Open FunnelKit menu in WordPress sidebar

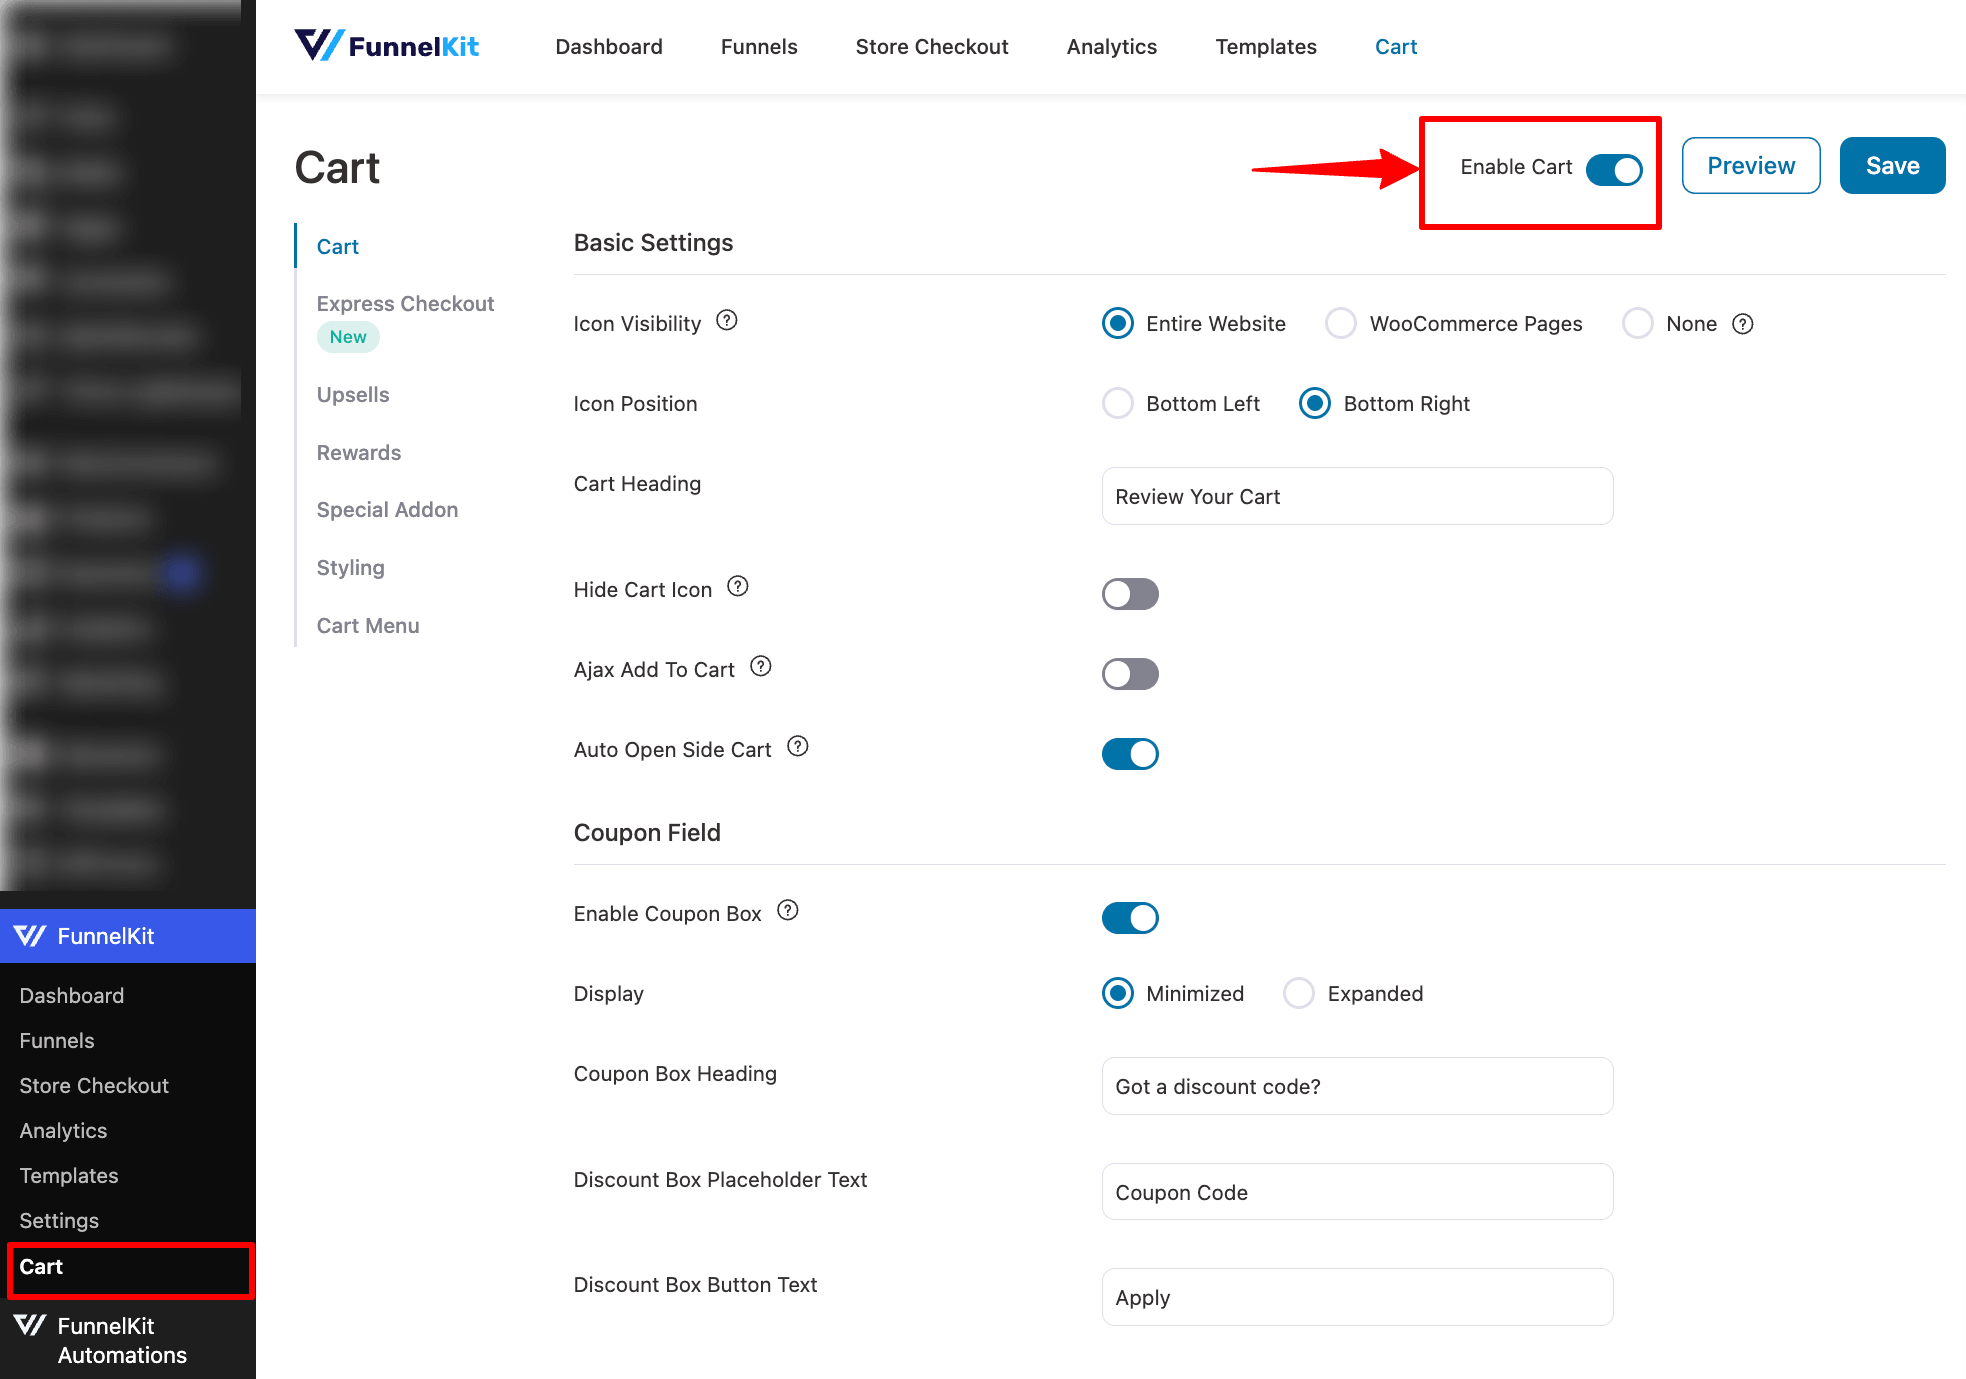point(128,936)
